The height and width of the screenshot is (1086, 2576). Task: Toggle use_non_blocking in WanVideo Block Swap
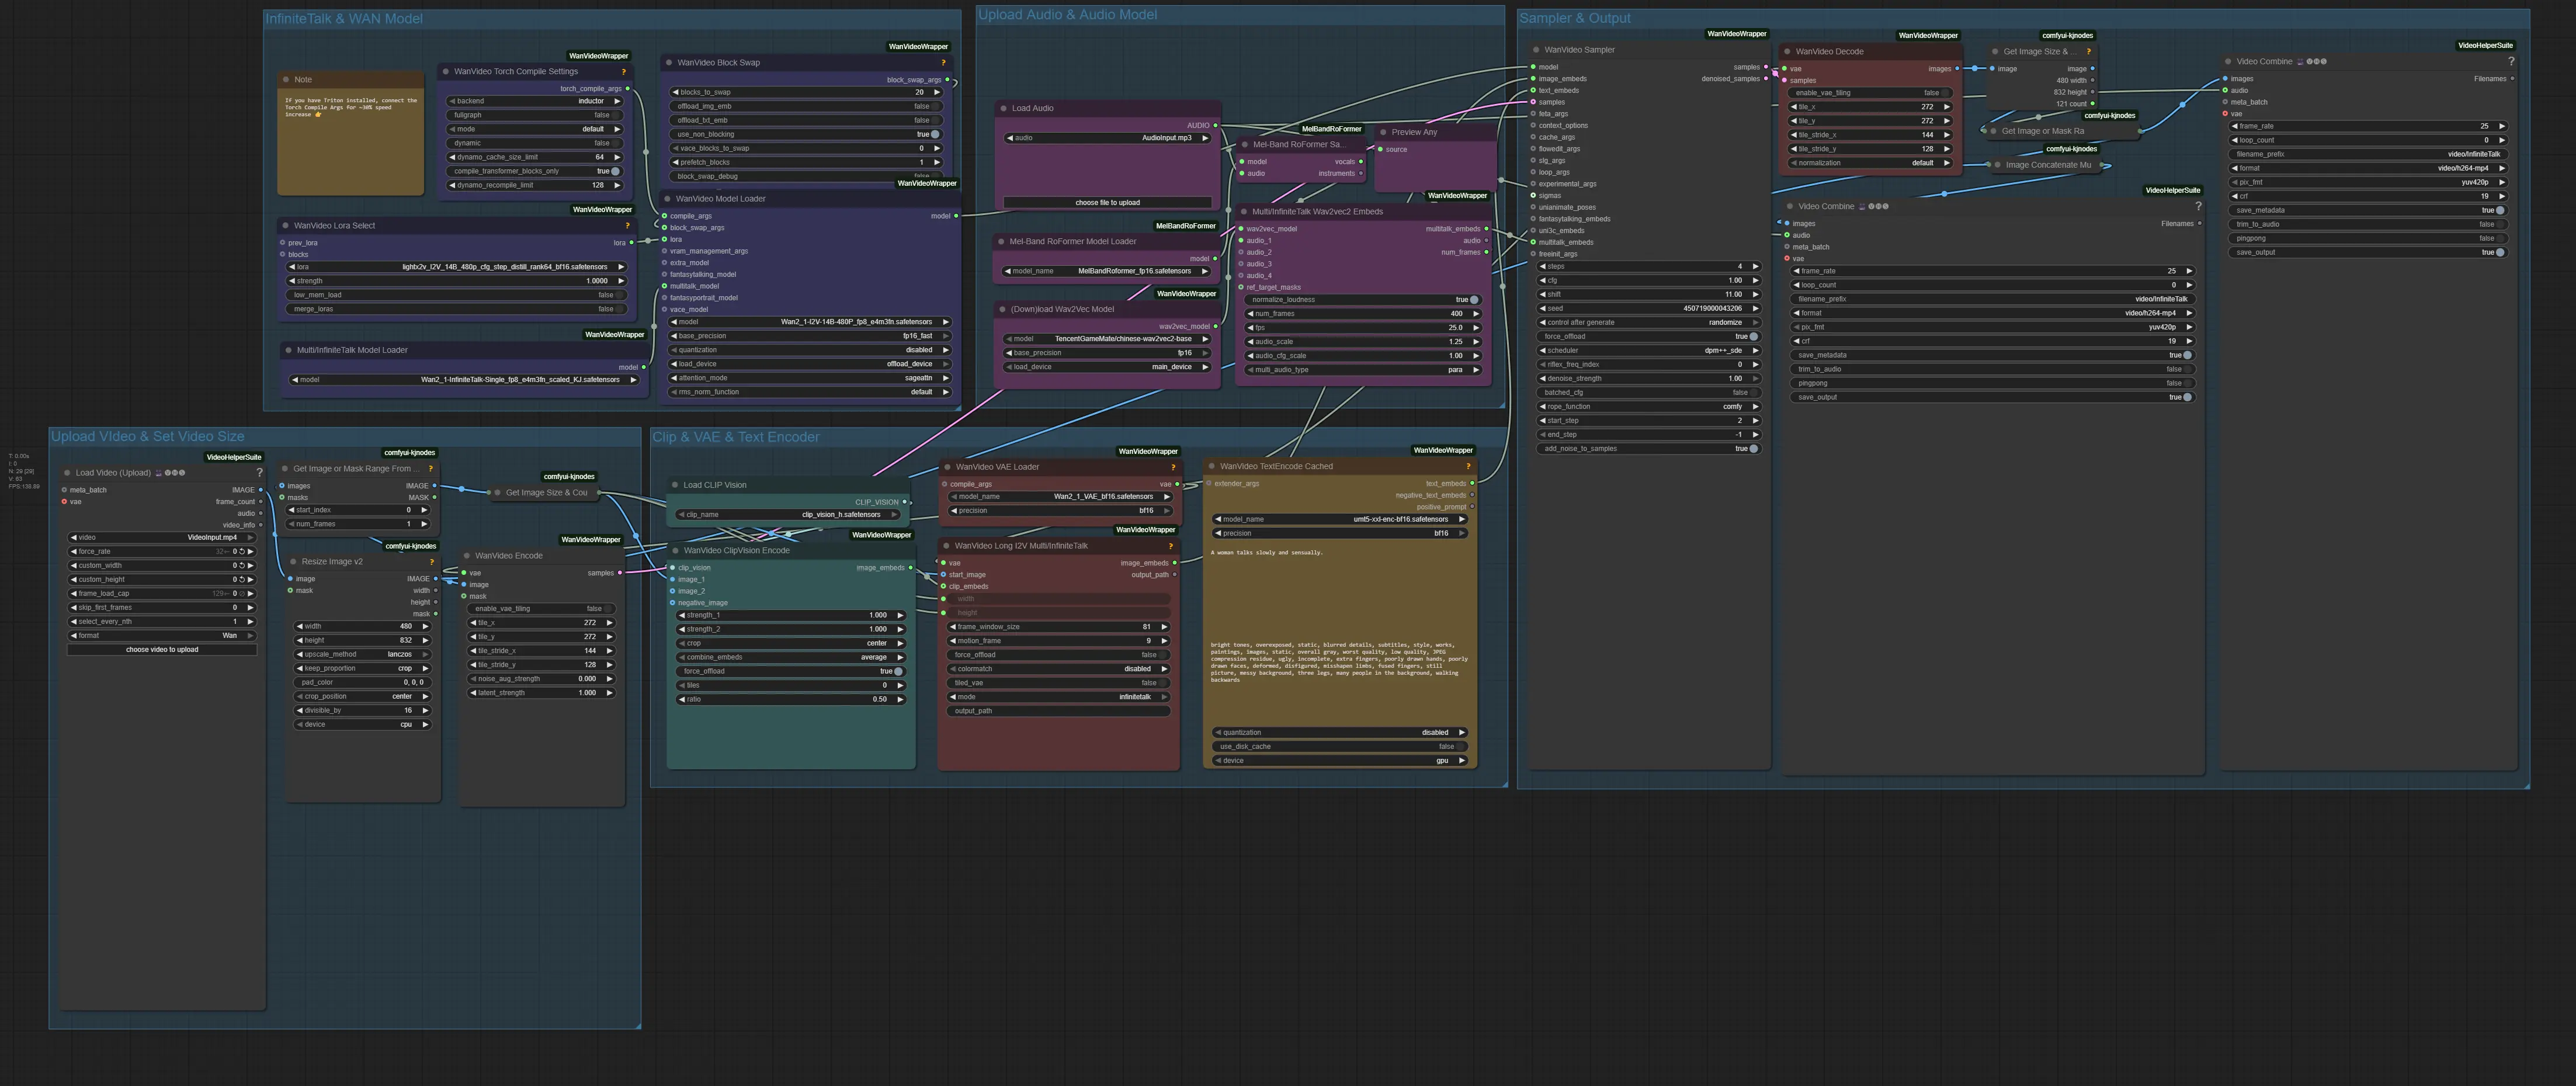[x=934, y=134]
